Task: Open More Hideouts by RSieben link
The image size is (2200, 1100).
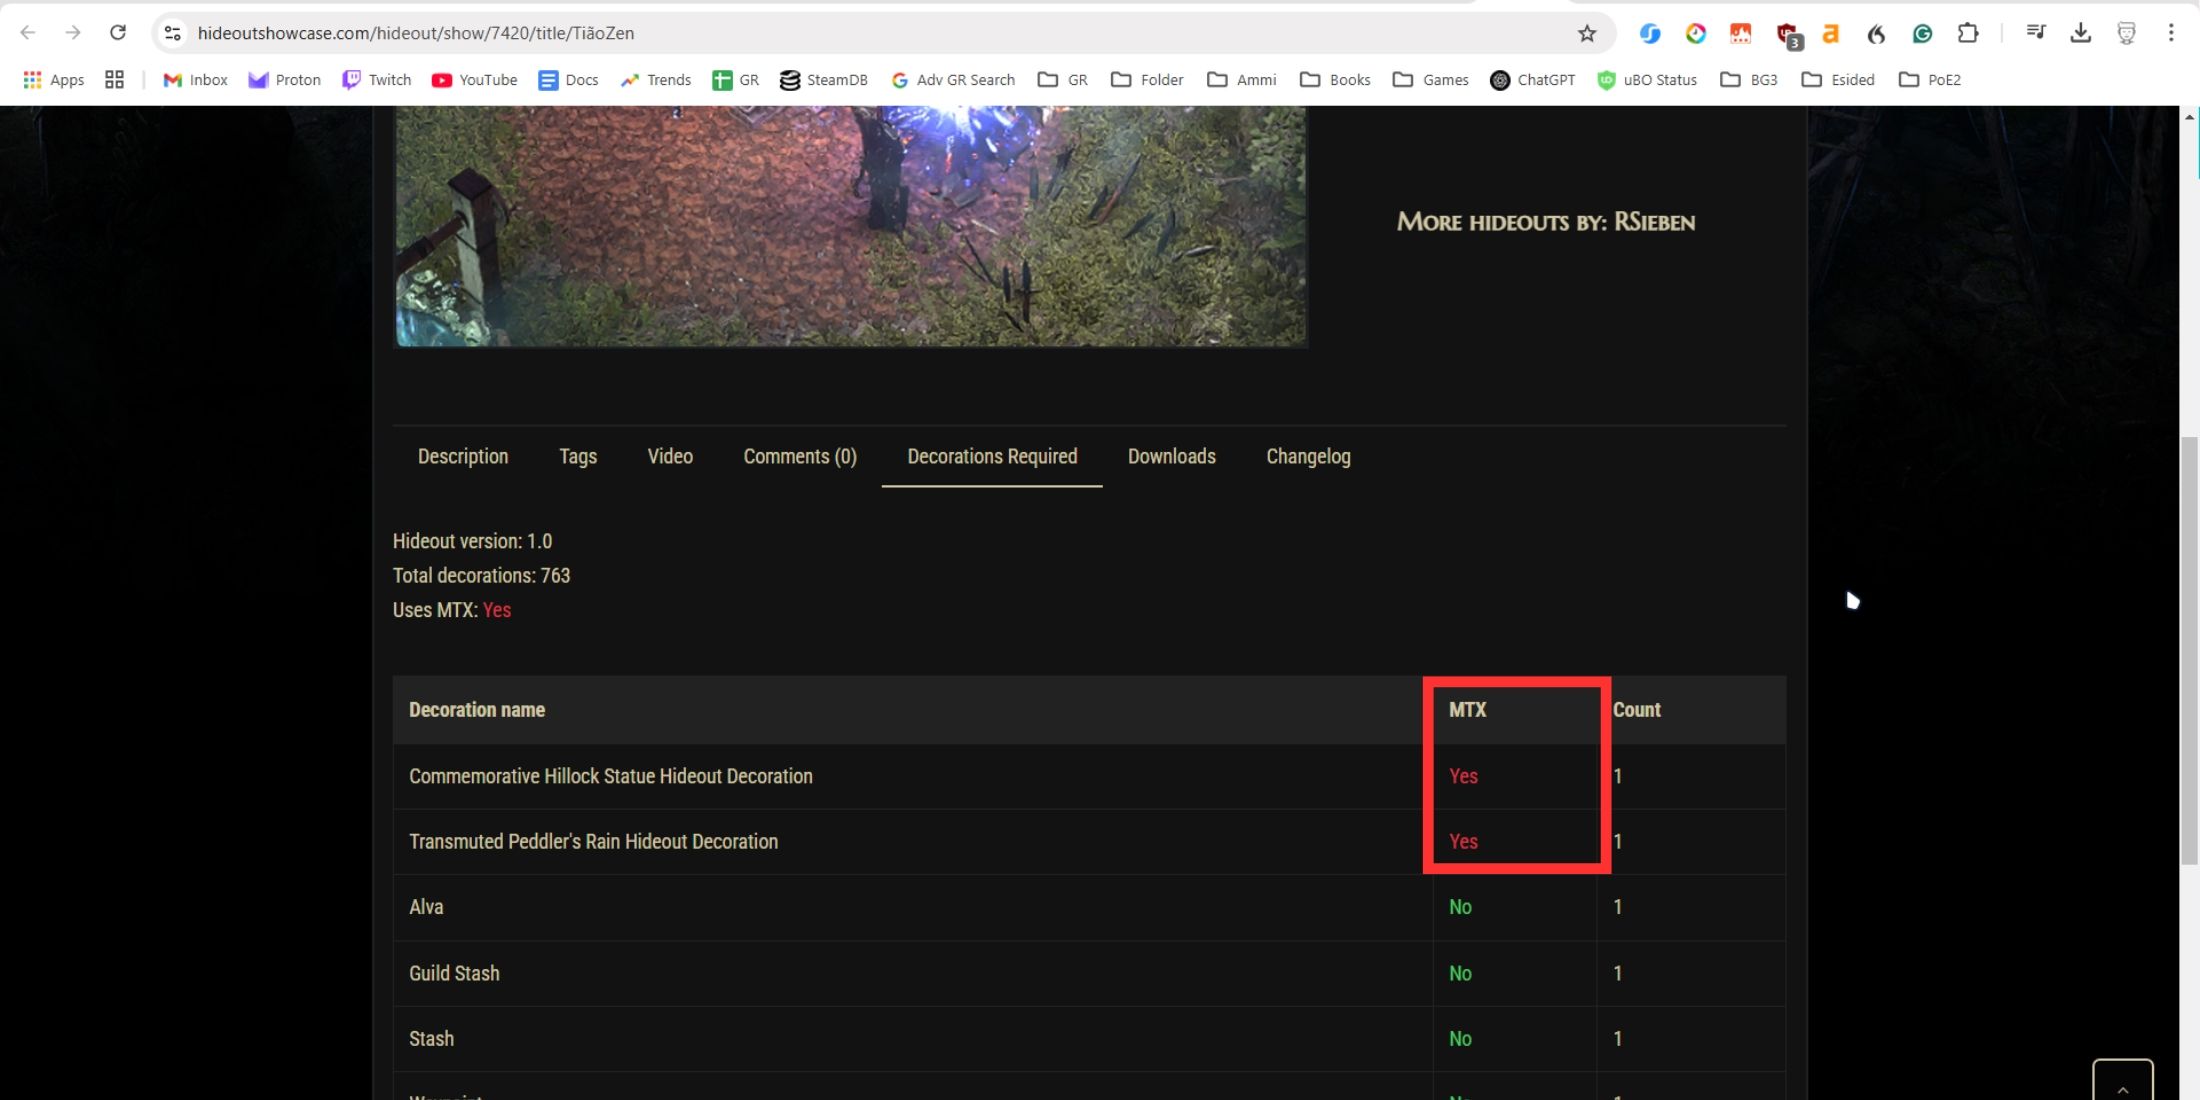Action: click(1546, 222)
